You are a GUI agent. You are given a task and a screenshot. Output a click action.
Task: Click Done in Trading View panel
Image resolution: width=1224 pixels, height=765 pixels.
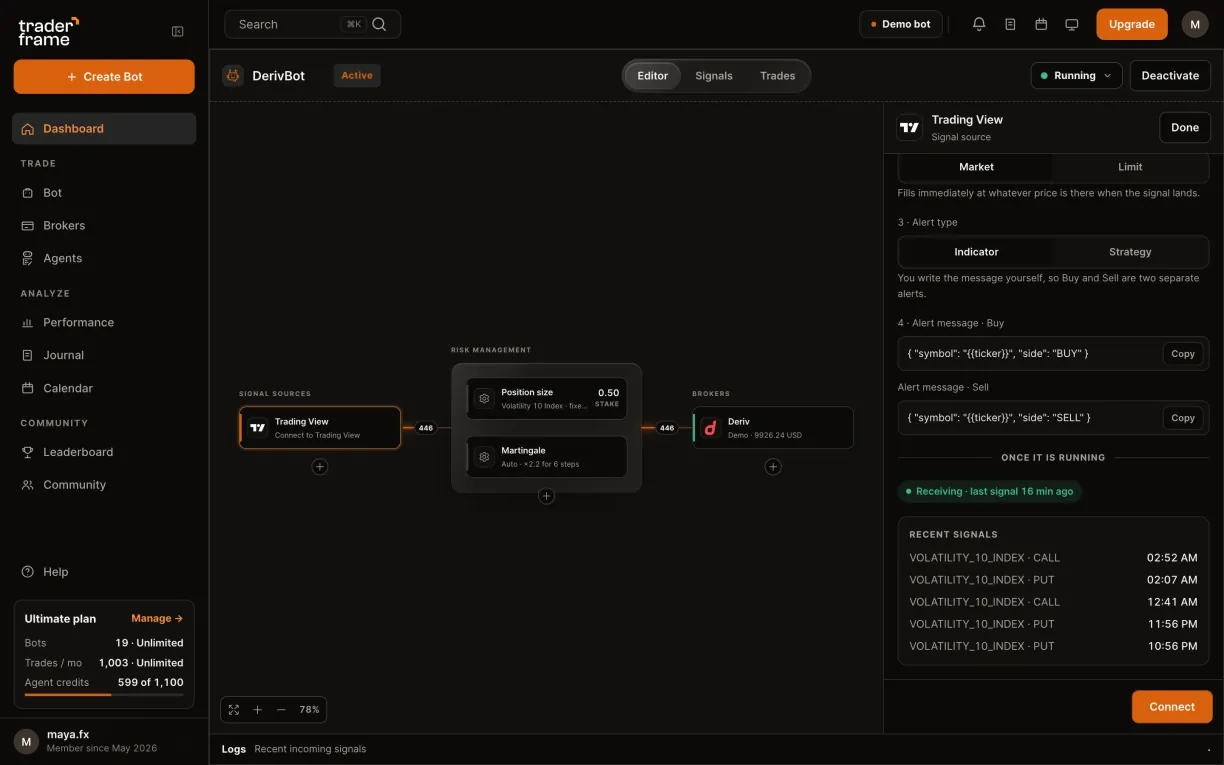point(1185,127)
